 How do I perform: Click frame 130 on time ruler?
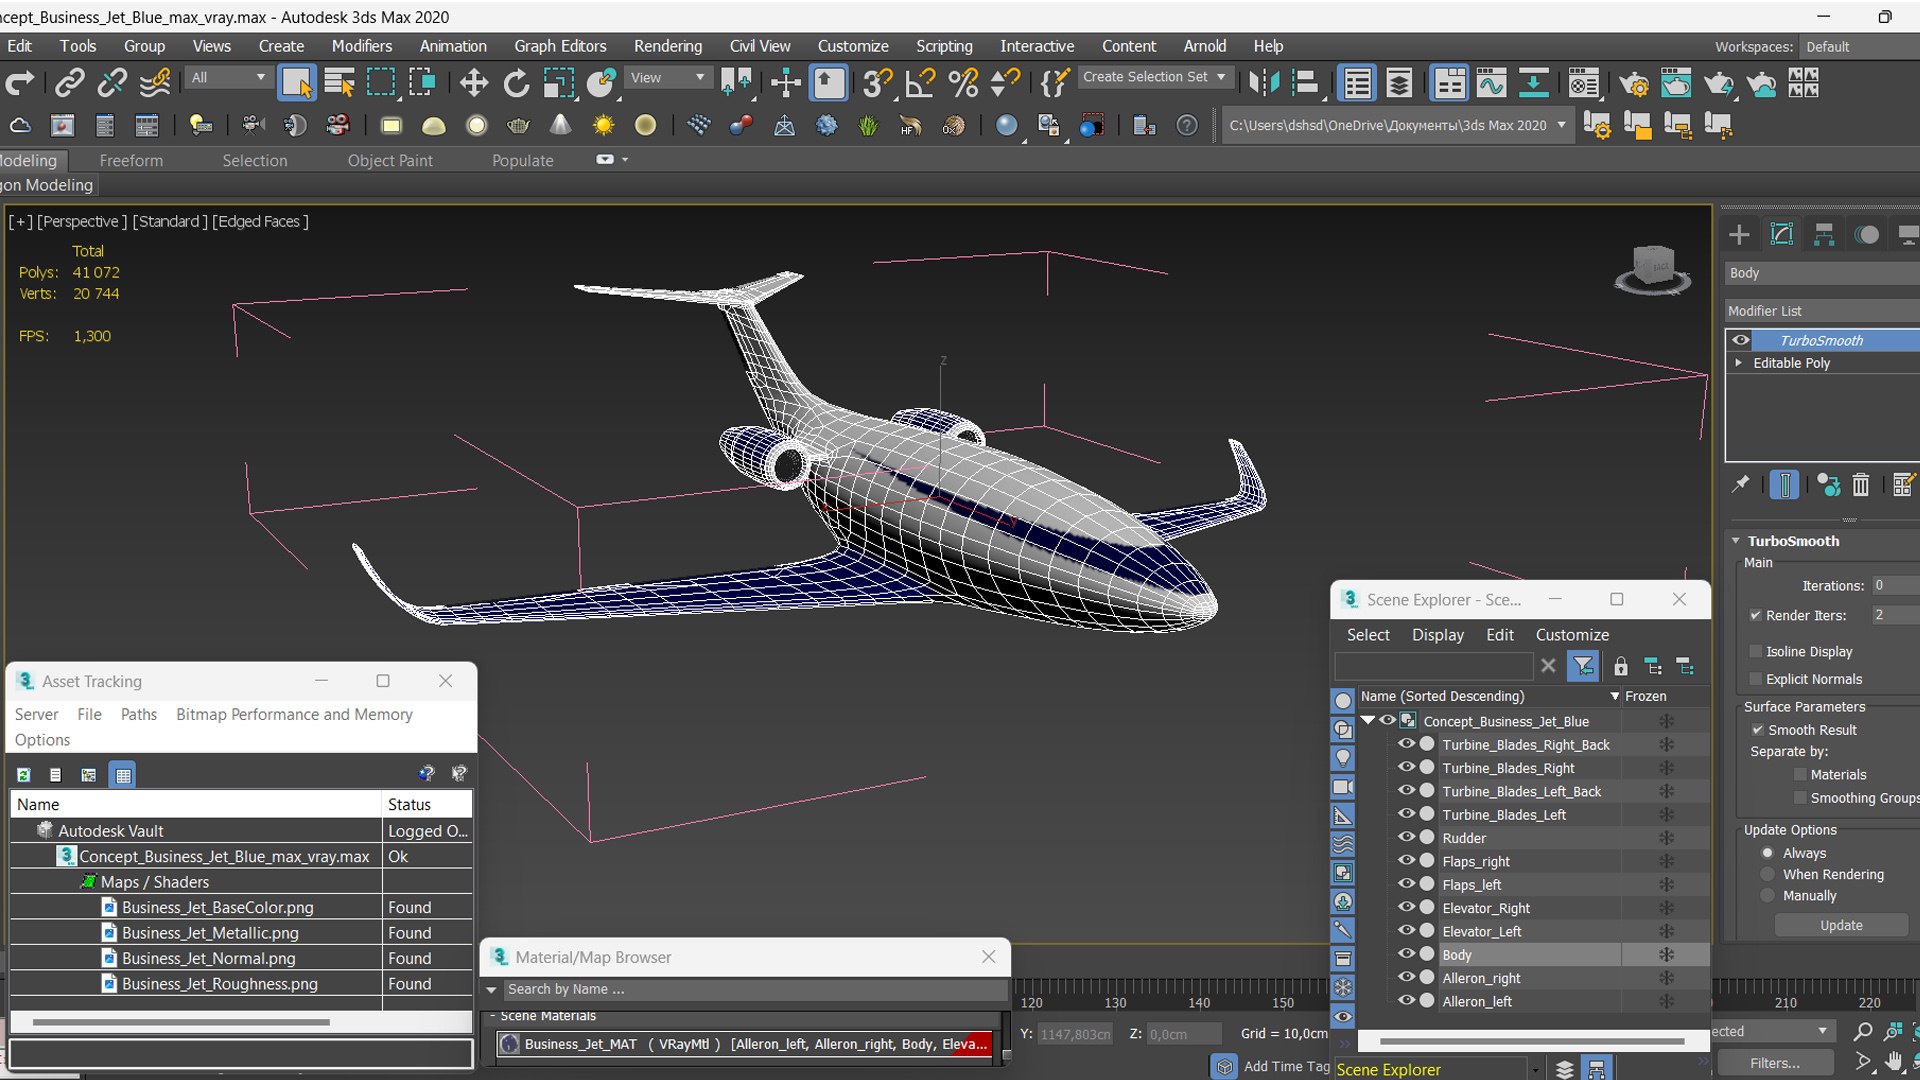1115,1002
